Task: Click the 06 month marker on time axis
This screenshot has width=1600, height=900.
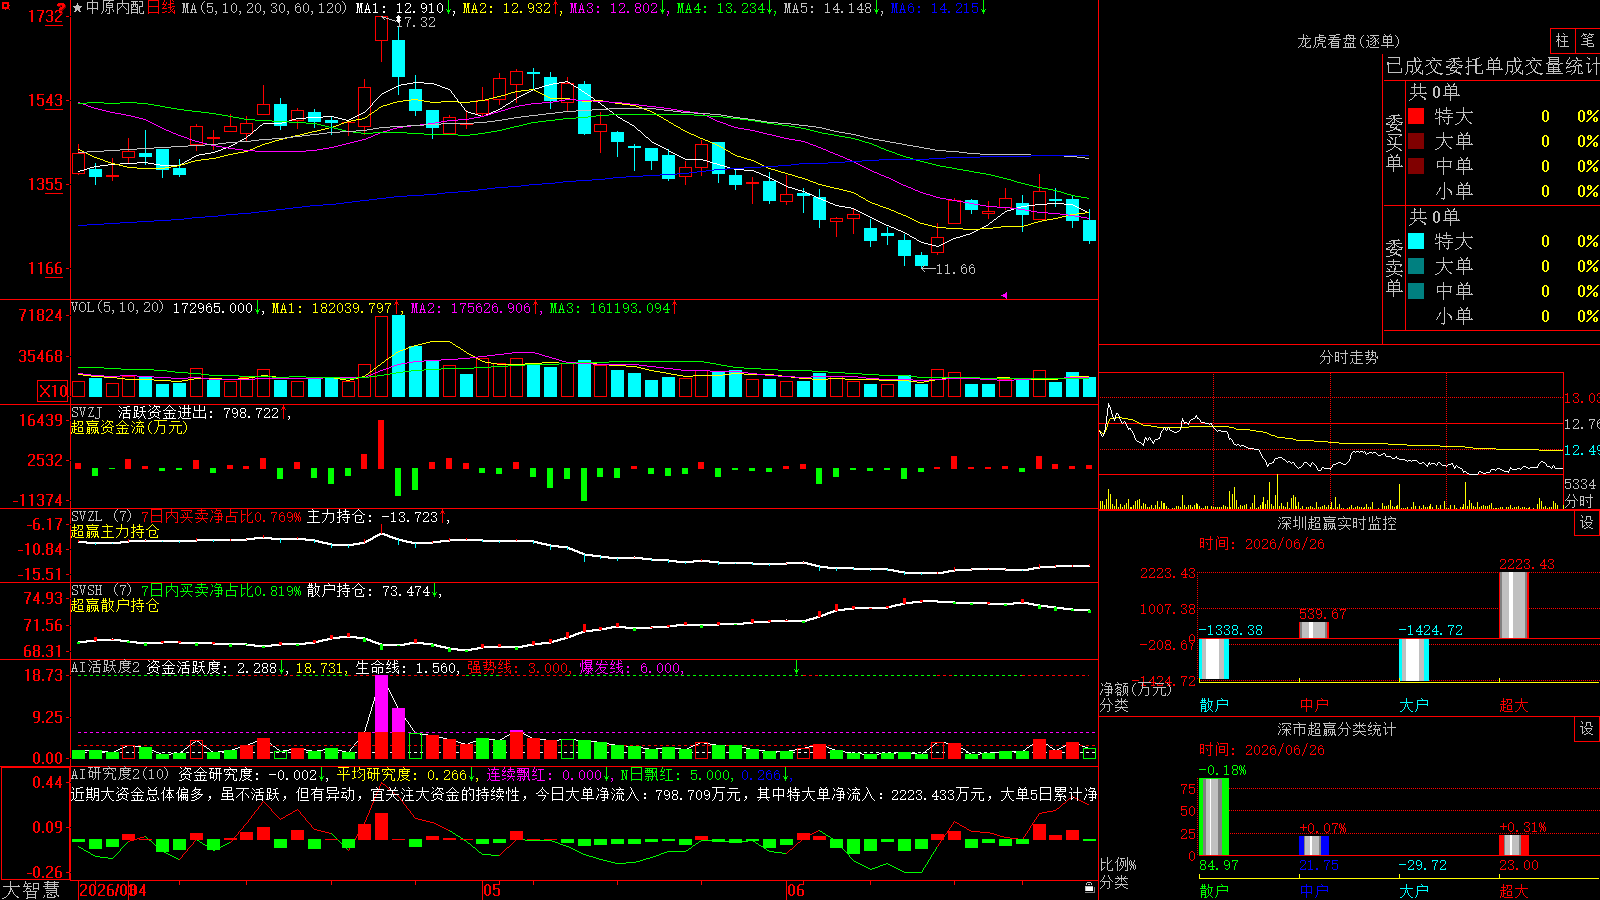Action: 796,890
